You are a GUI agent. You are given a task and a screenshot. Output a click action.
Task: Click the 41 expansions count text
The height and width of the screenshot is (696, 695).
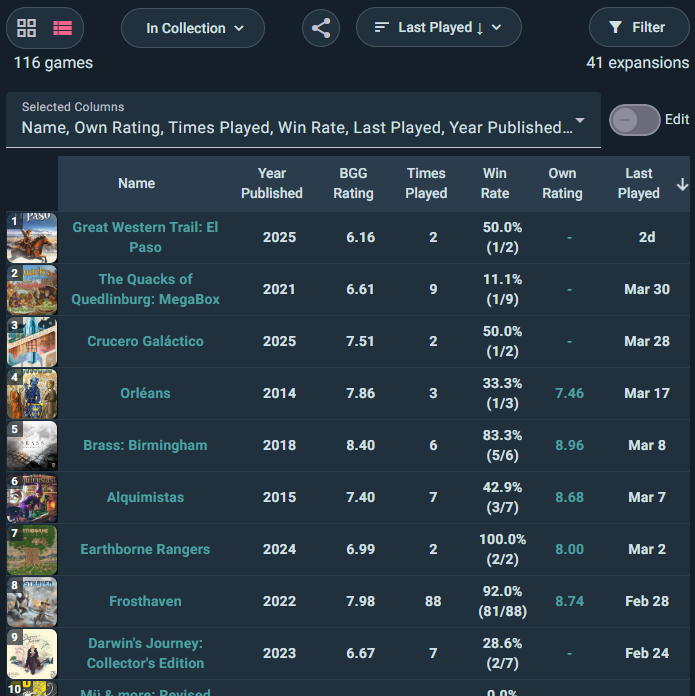[638, 63]
